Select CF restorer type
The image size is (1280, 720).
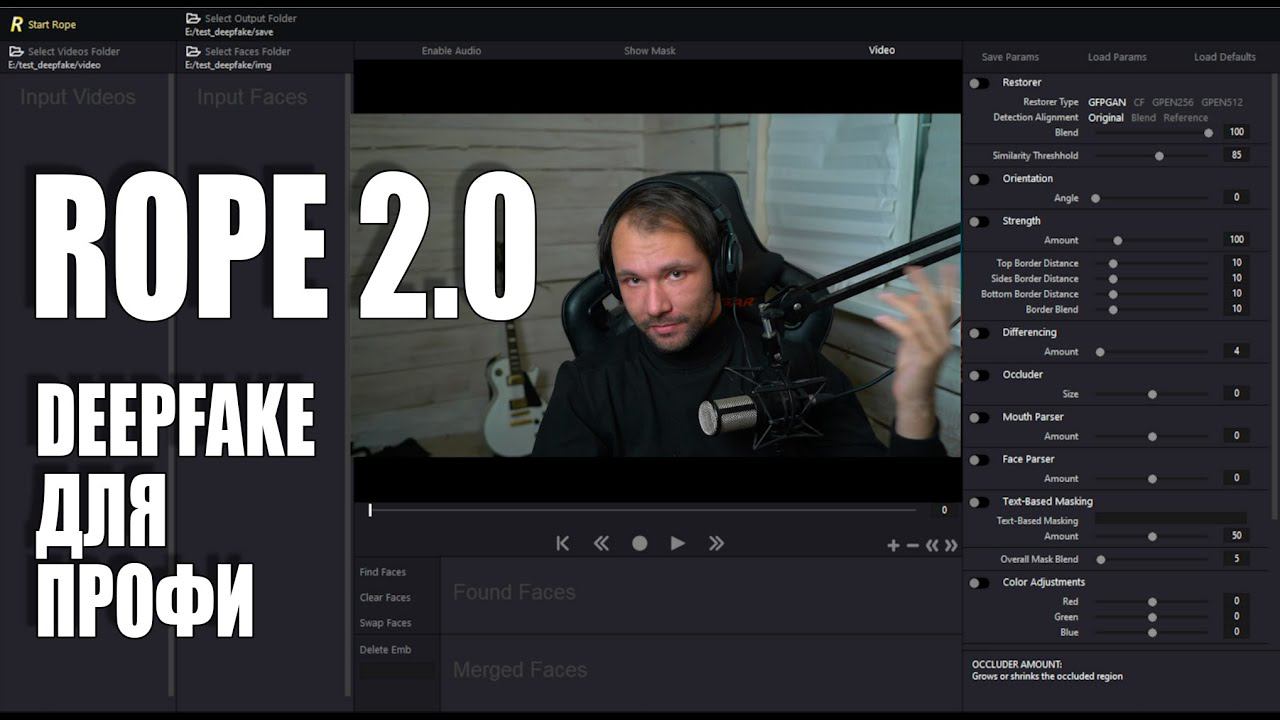1139,102
